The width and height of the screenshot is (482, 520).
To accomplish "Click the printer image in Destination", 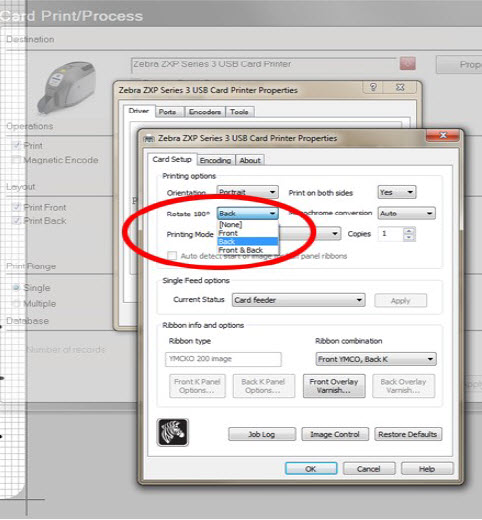I will tap(67, 88).
